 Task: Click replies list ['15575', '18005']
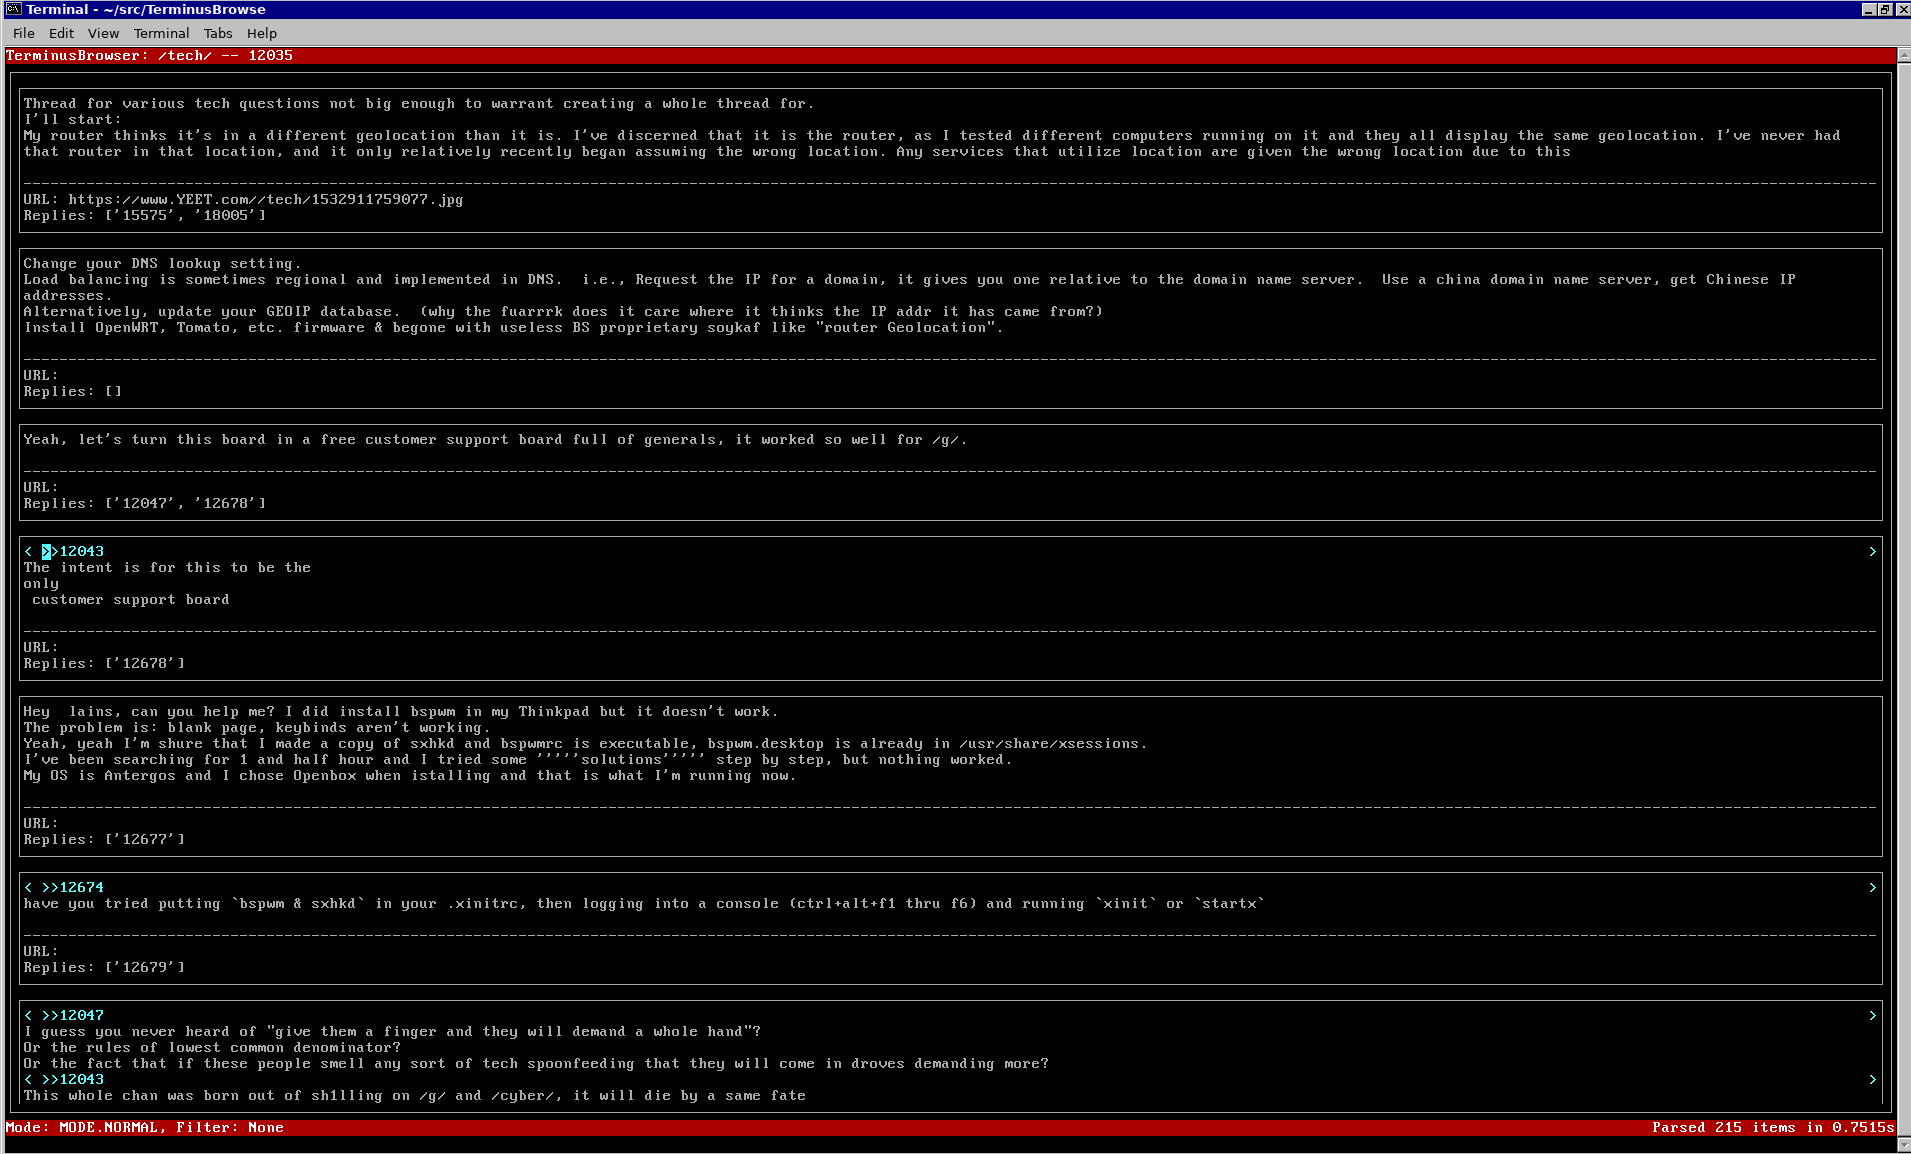185,215
